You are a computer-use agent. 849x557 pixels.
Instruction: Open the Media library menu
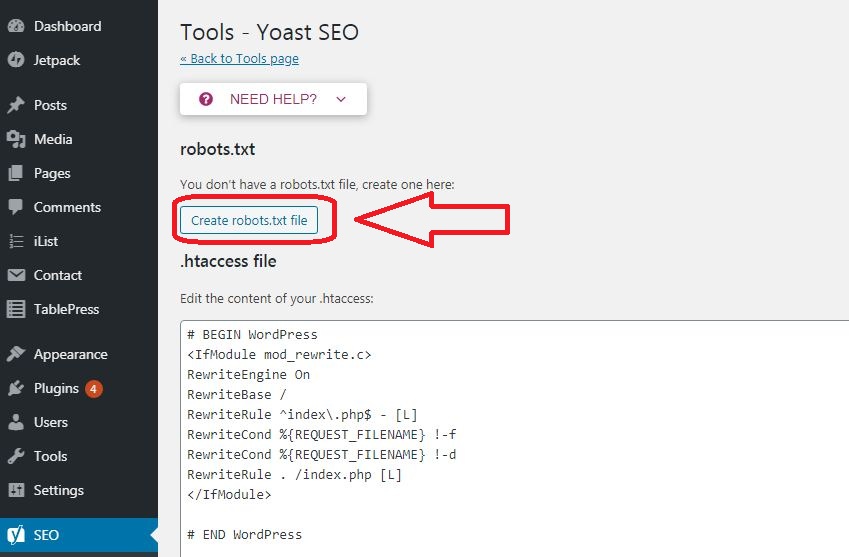[x=79, y=139]
